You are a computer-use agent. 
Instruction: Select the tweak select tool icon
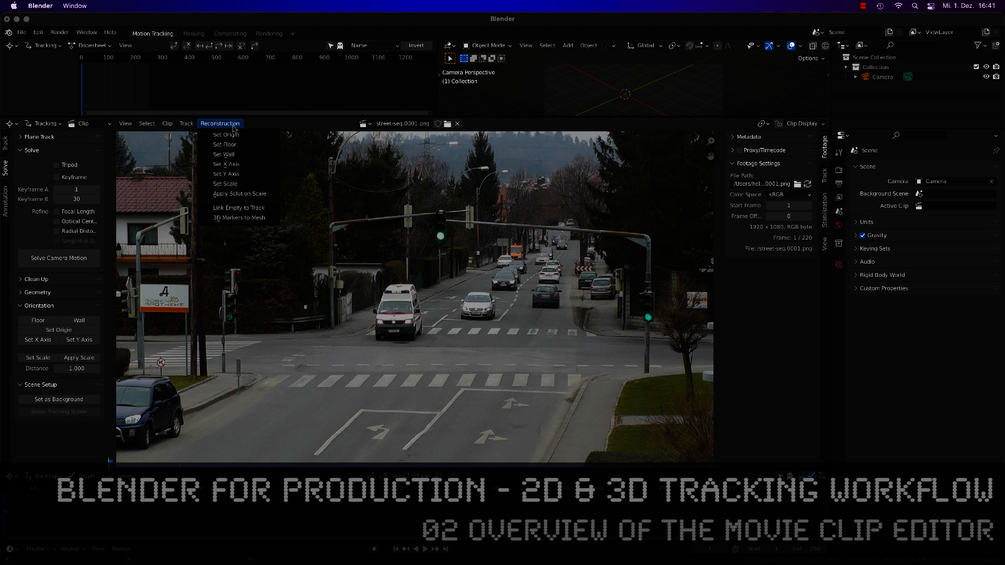[x=450, y=58]
